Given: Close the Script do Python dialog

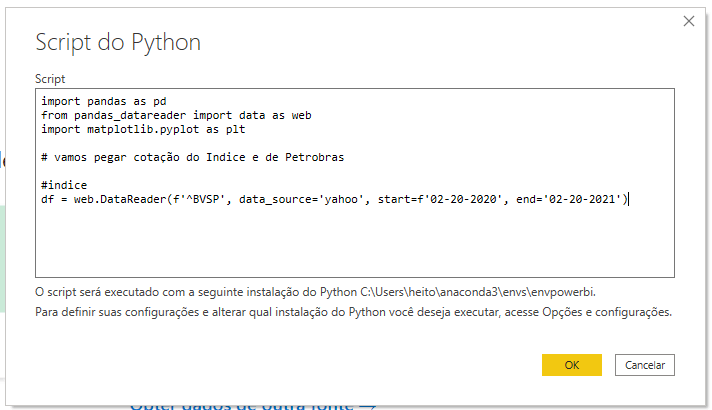Looking at the screenshot, I should [688, 20].
